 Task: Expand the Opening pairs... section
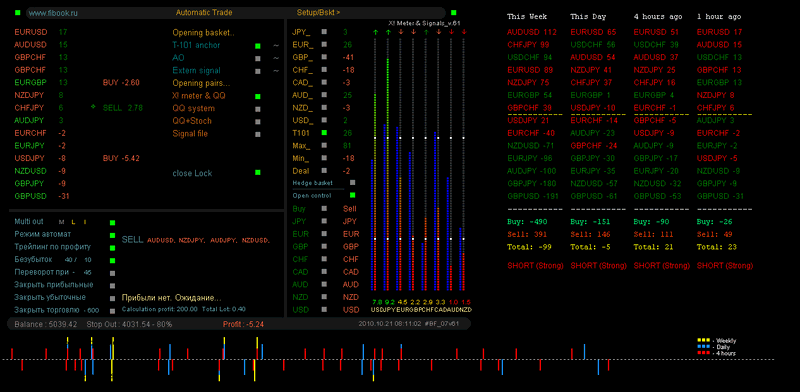(x=202, y=83)
